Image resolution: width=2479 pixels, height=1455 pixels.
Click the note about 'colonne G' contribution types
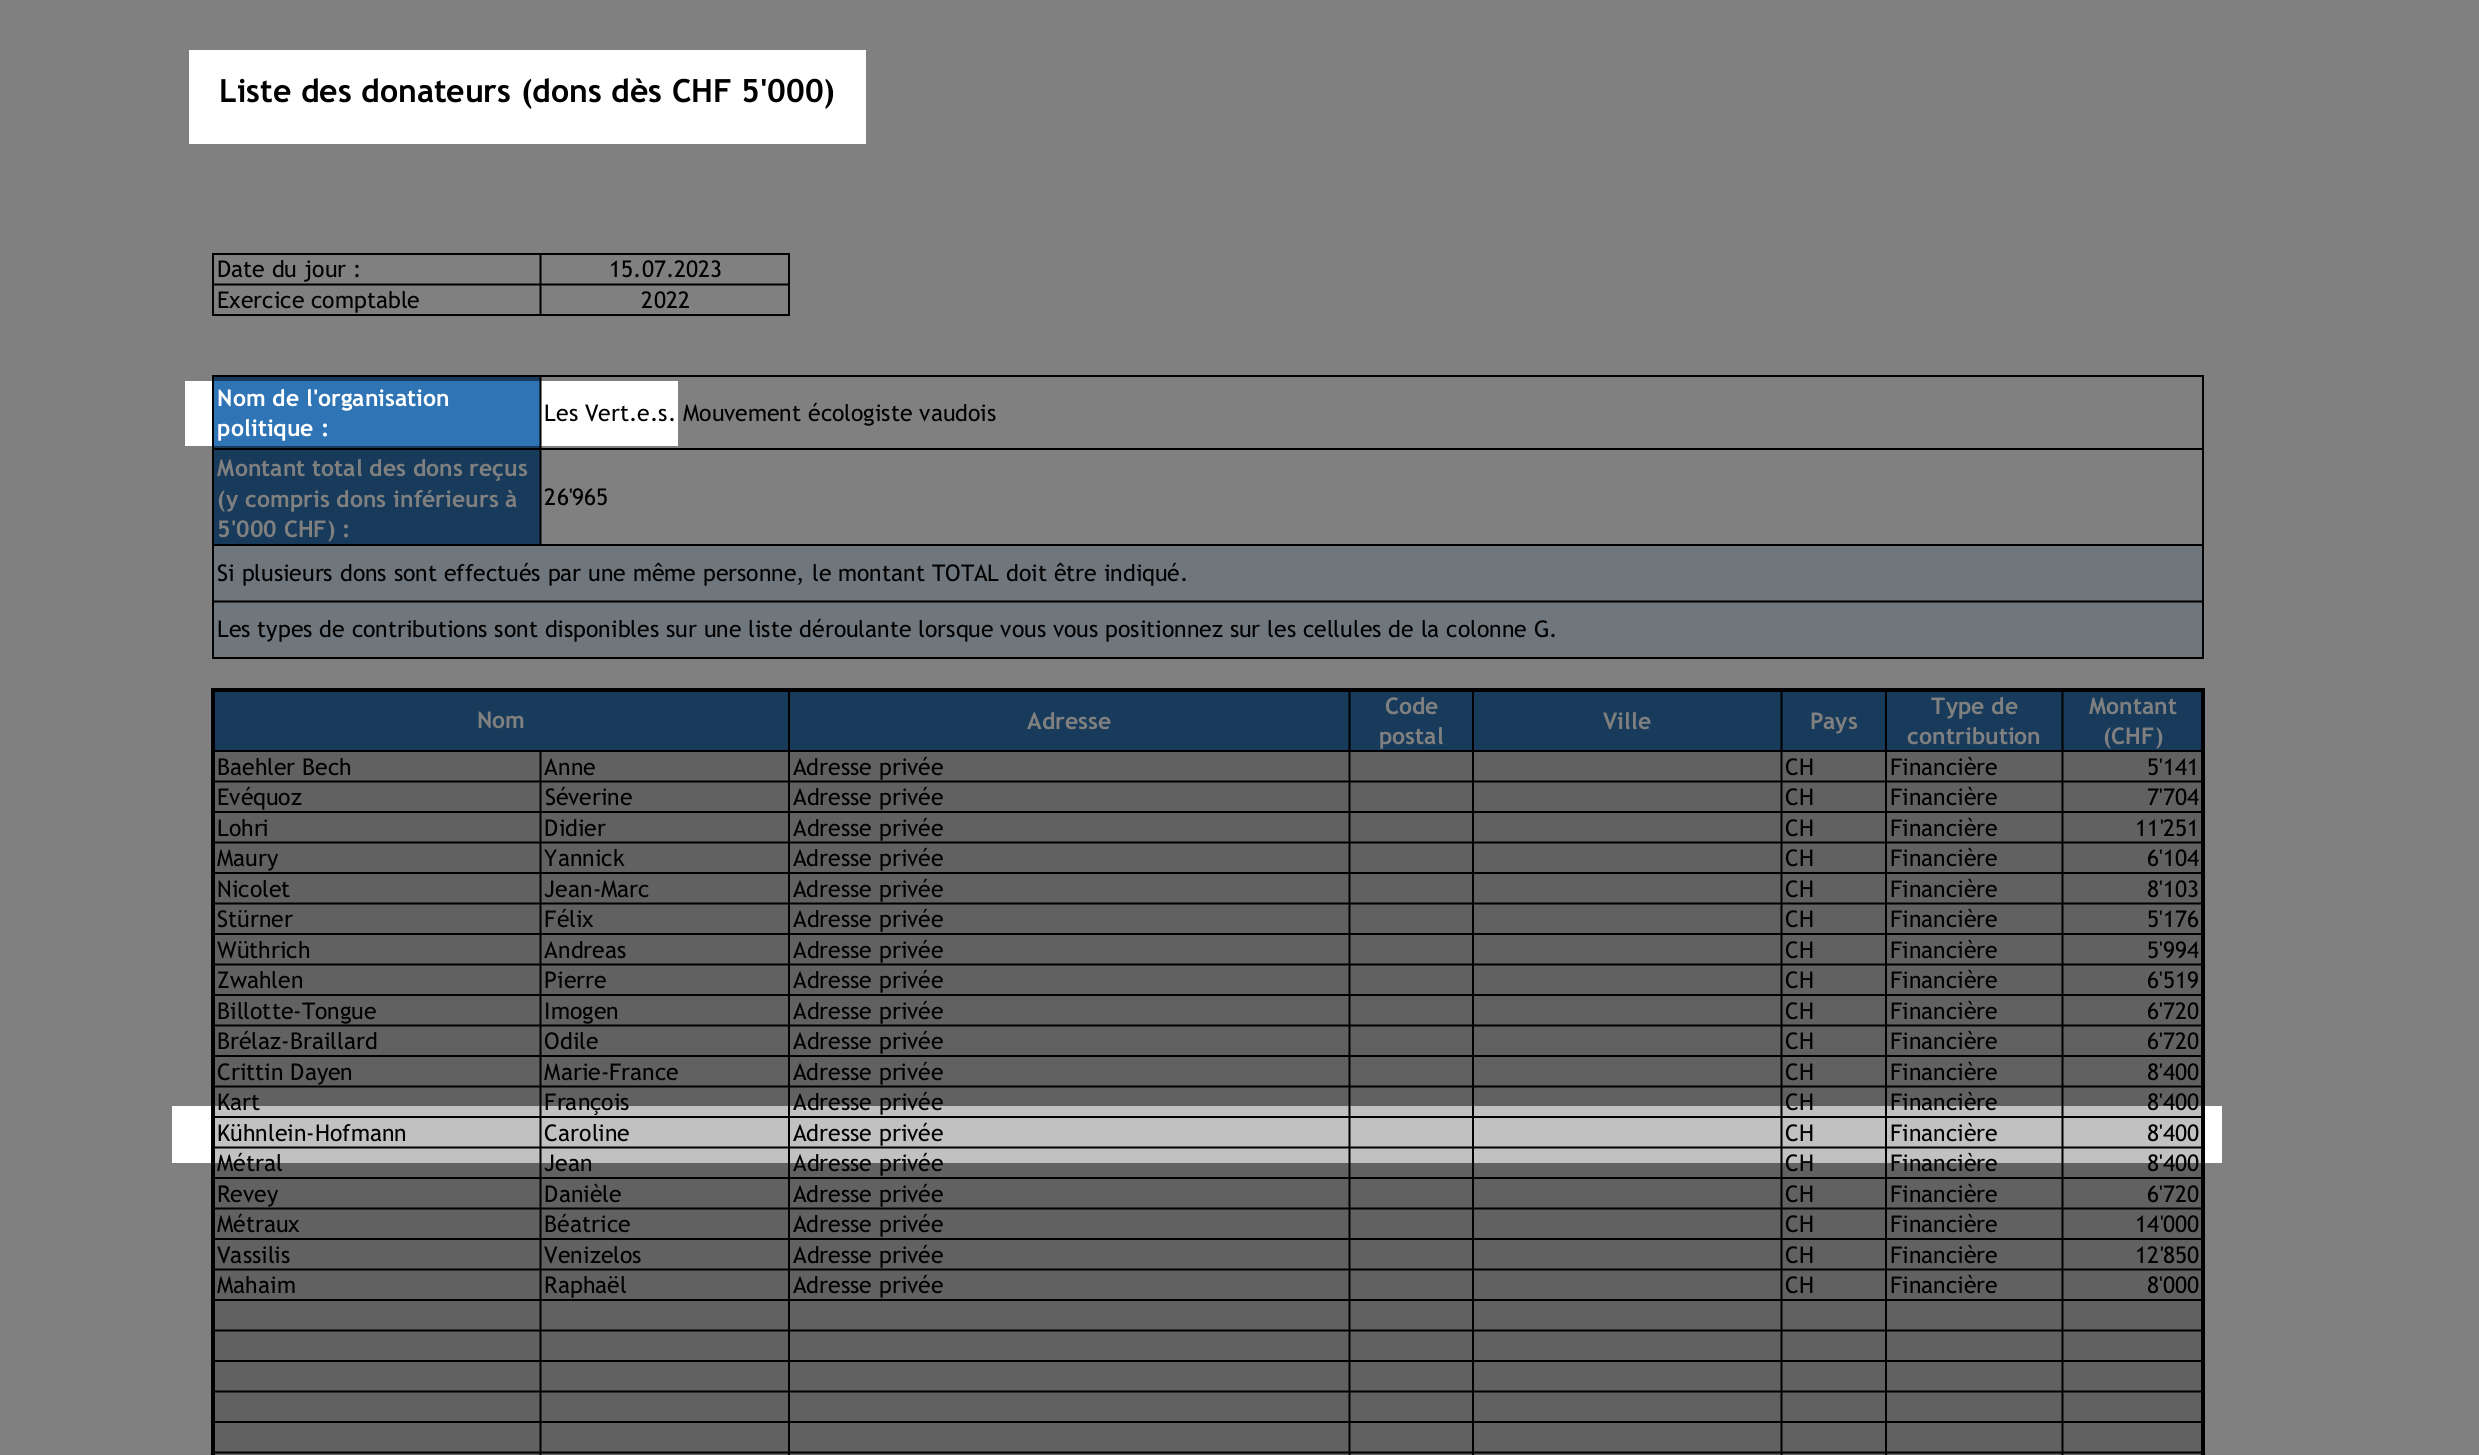click(x=1207, y=630)
